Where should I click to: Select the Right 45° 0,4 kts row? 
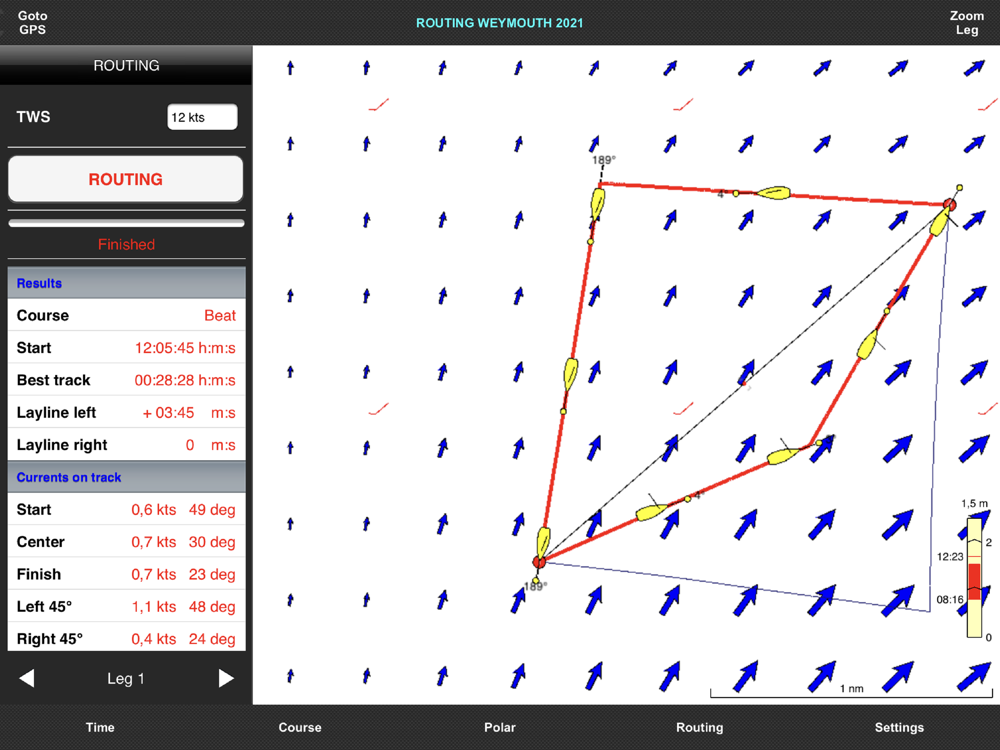coord(126,638)
